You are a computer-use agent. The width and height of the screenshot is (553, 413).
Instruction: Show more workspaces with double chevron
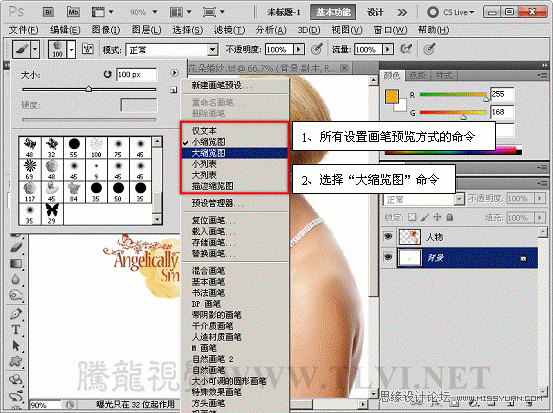(402, 12)
